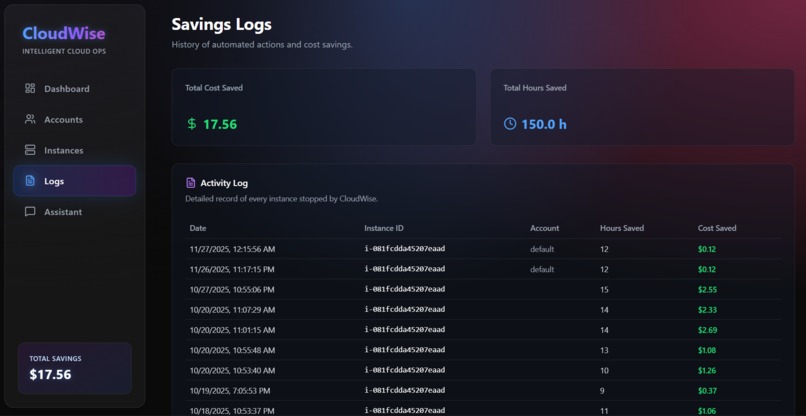
Task: Open the Instances section
Action: tap(75, 150)
